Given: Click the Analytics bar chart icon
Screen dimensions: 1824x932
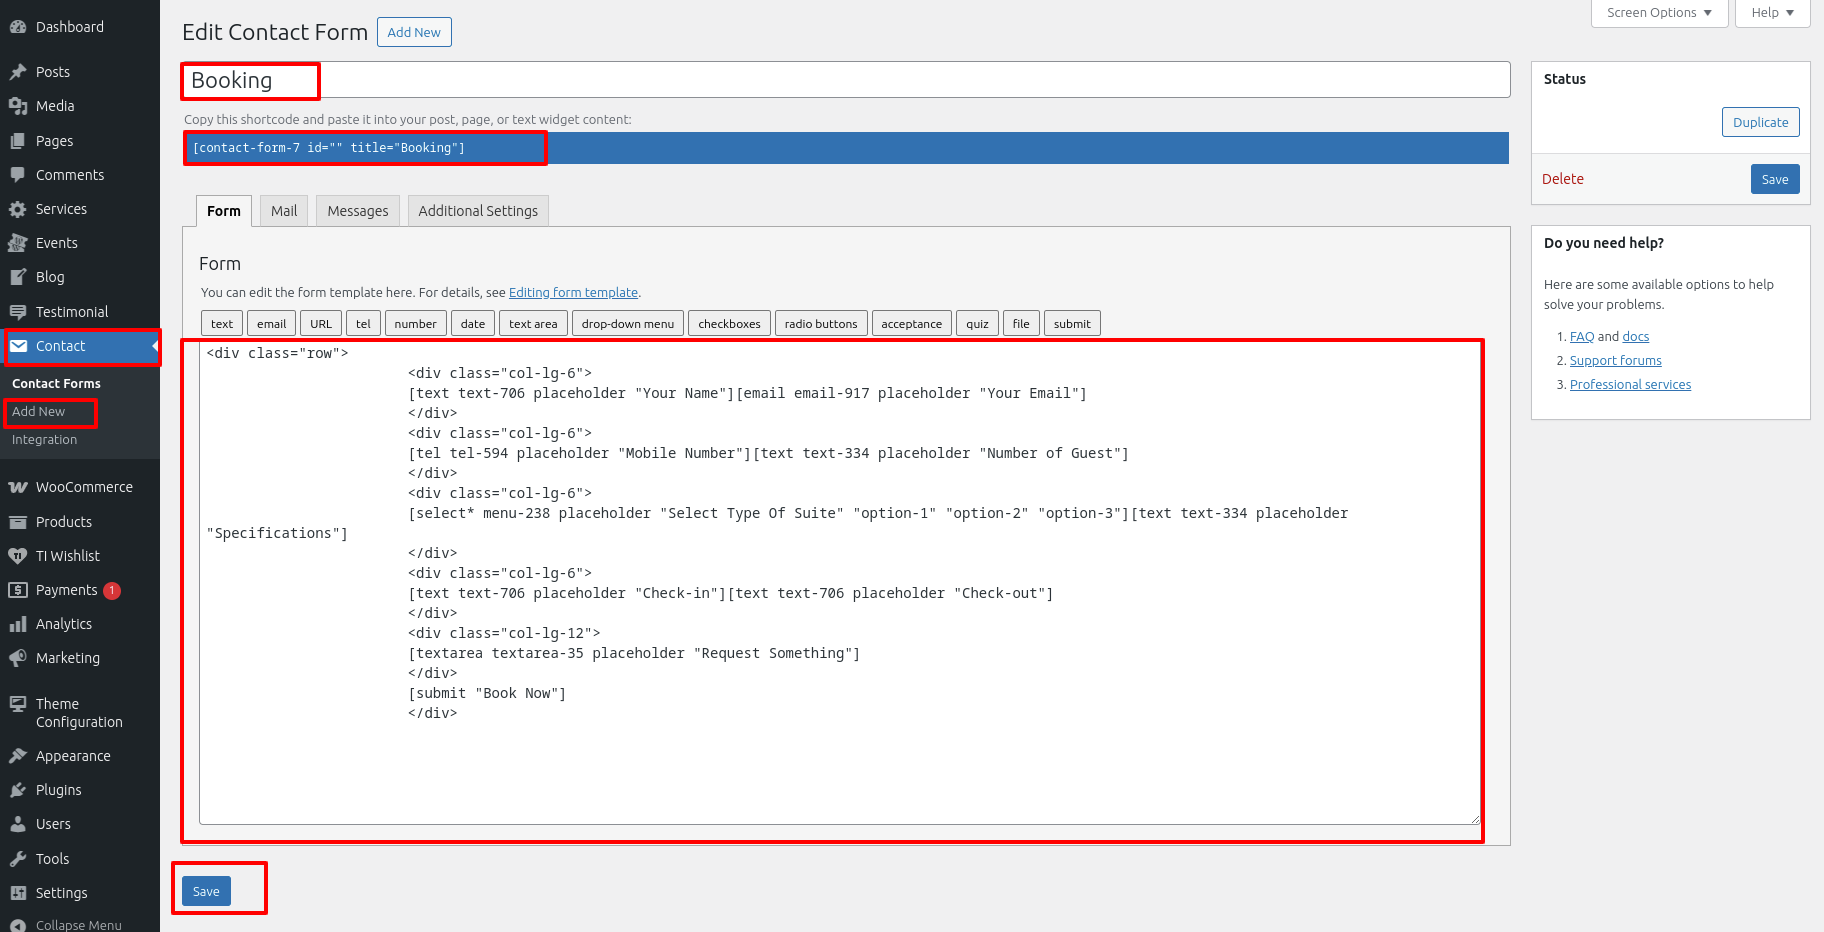Looking at the screenshot, I should click(18, 624).
